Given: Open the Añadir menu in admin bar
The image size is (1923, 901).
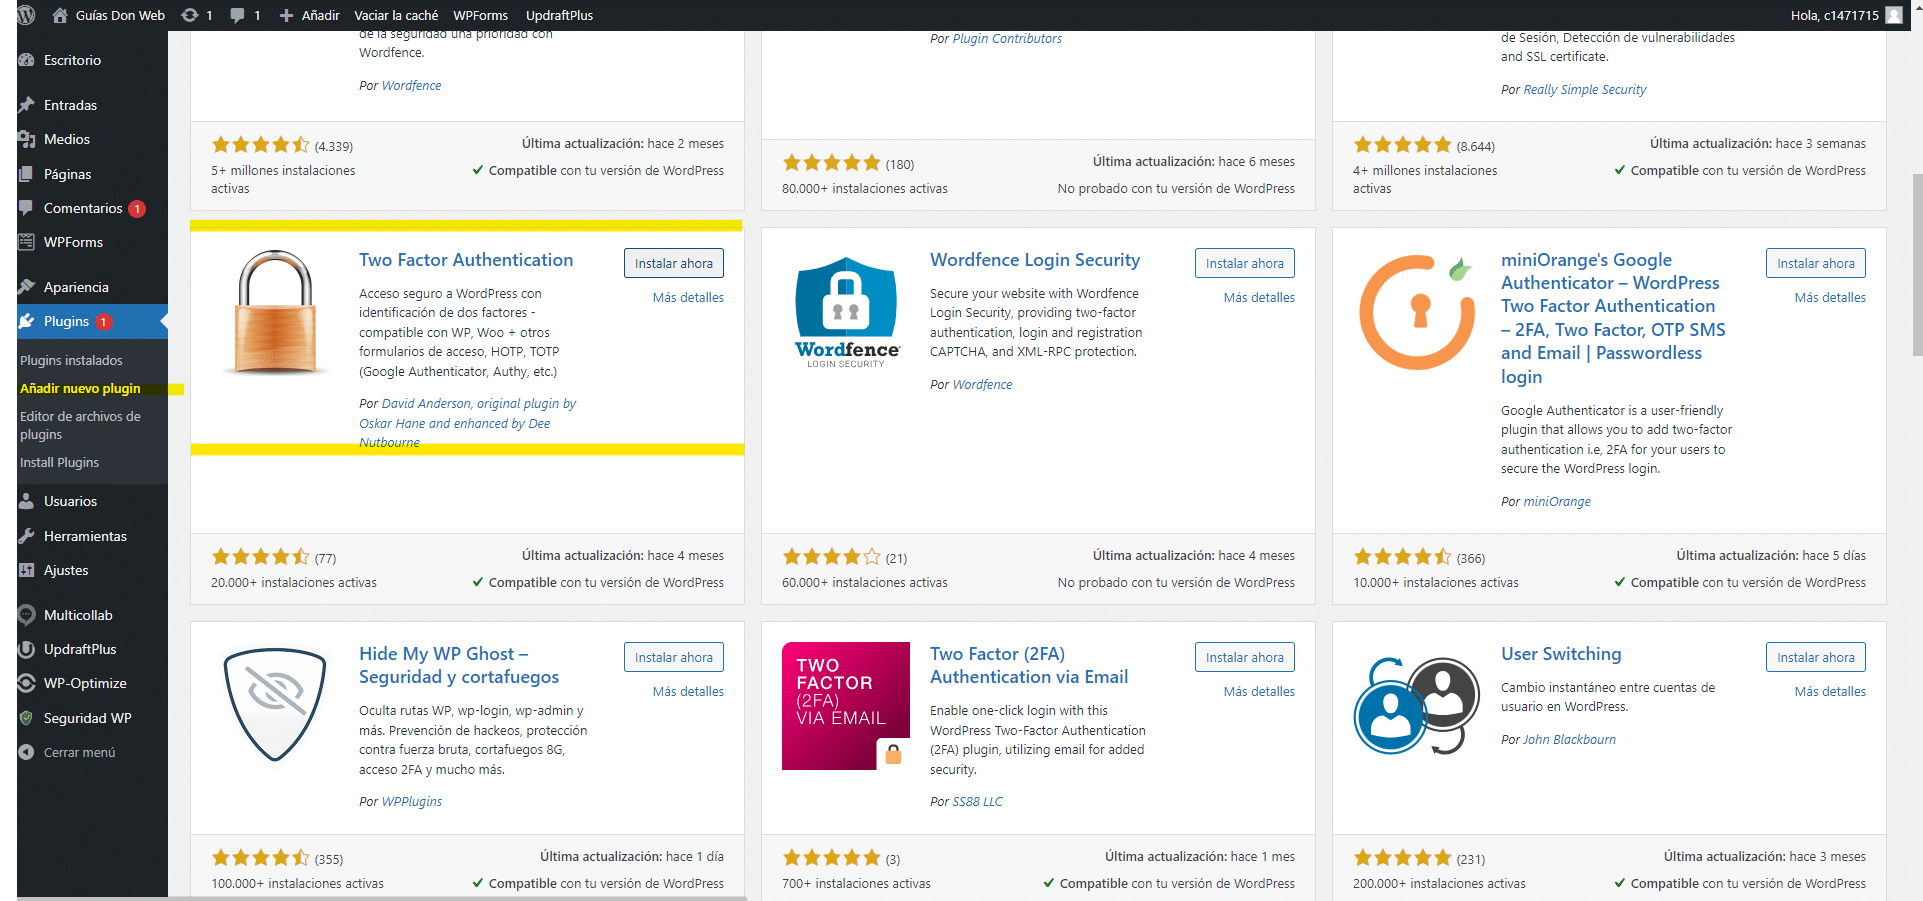Looking at the screenshot, I should 310,15.
